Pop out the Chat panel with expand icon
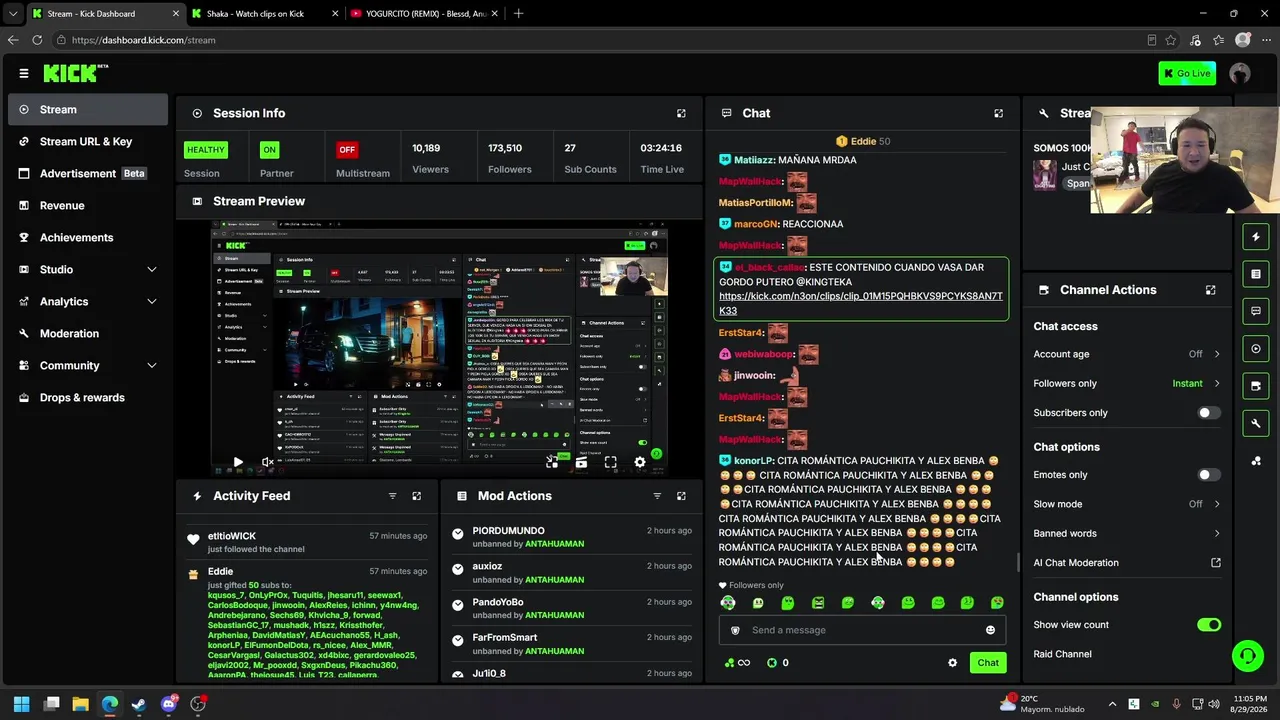The height and width of the screenshot is (720, 1280). coord(998,113)
